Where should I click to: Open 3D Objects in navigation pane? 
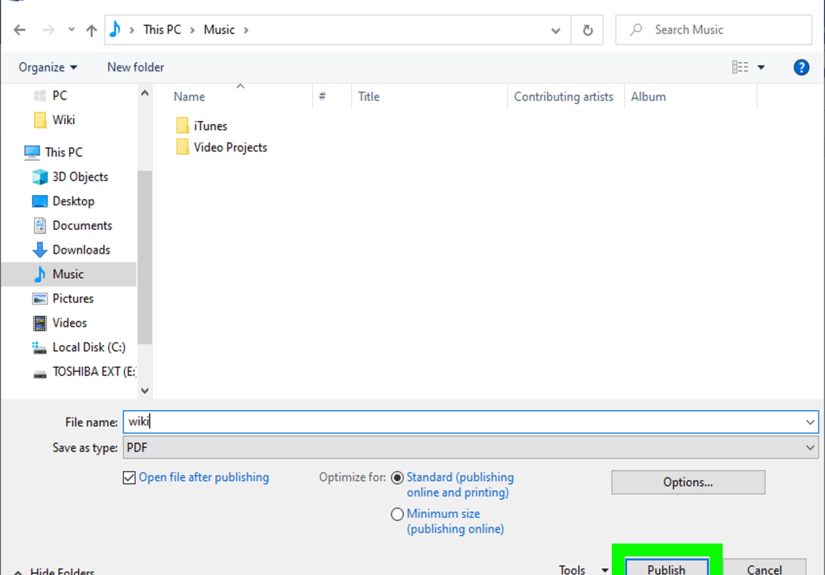(80, 177)
